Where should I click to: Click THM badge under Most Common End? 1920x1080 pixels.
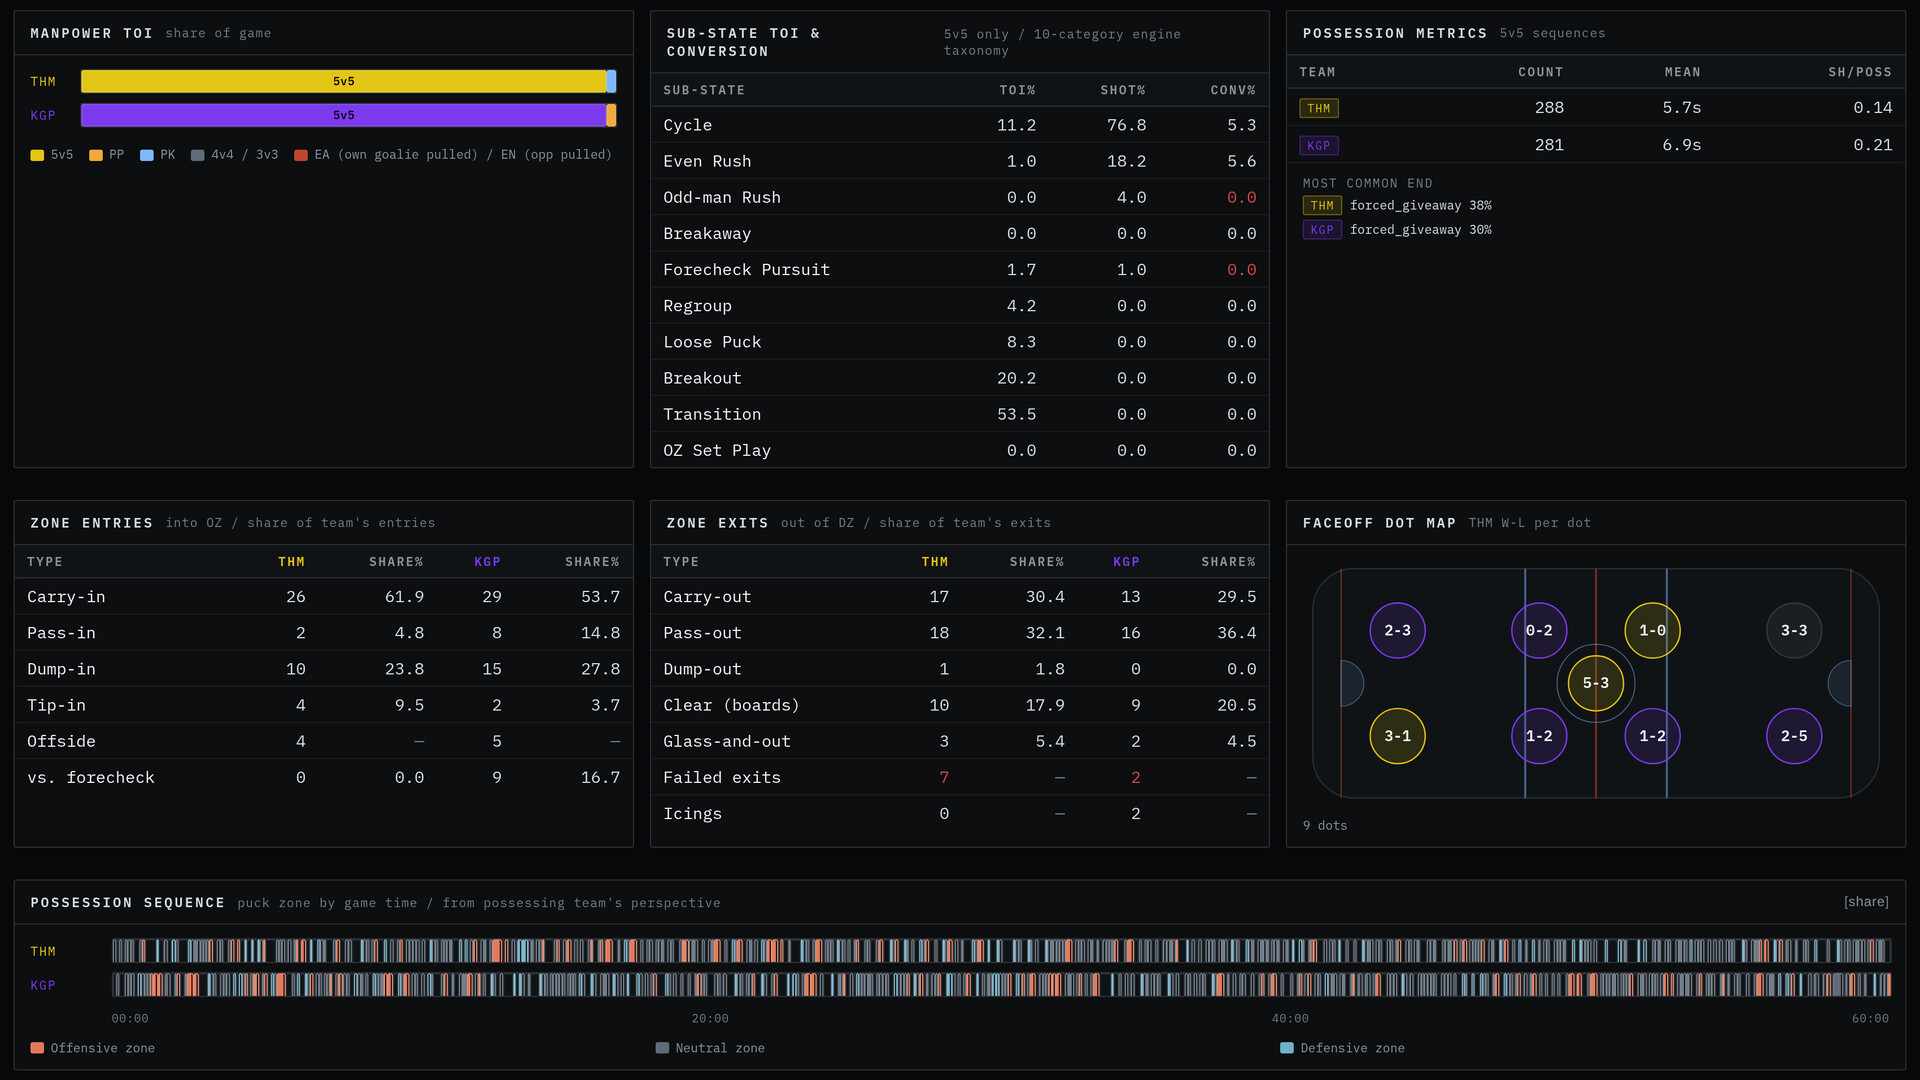pyautogui.click(x=1322, y=206)
